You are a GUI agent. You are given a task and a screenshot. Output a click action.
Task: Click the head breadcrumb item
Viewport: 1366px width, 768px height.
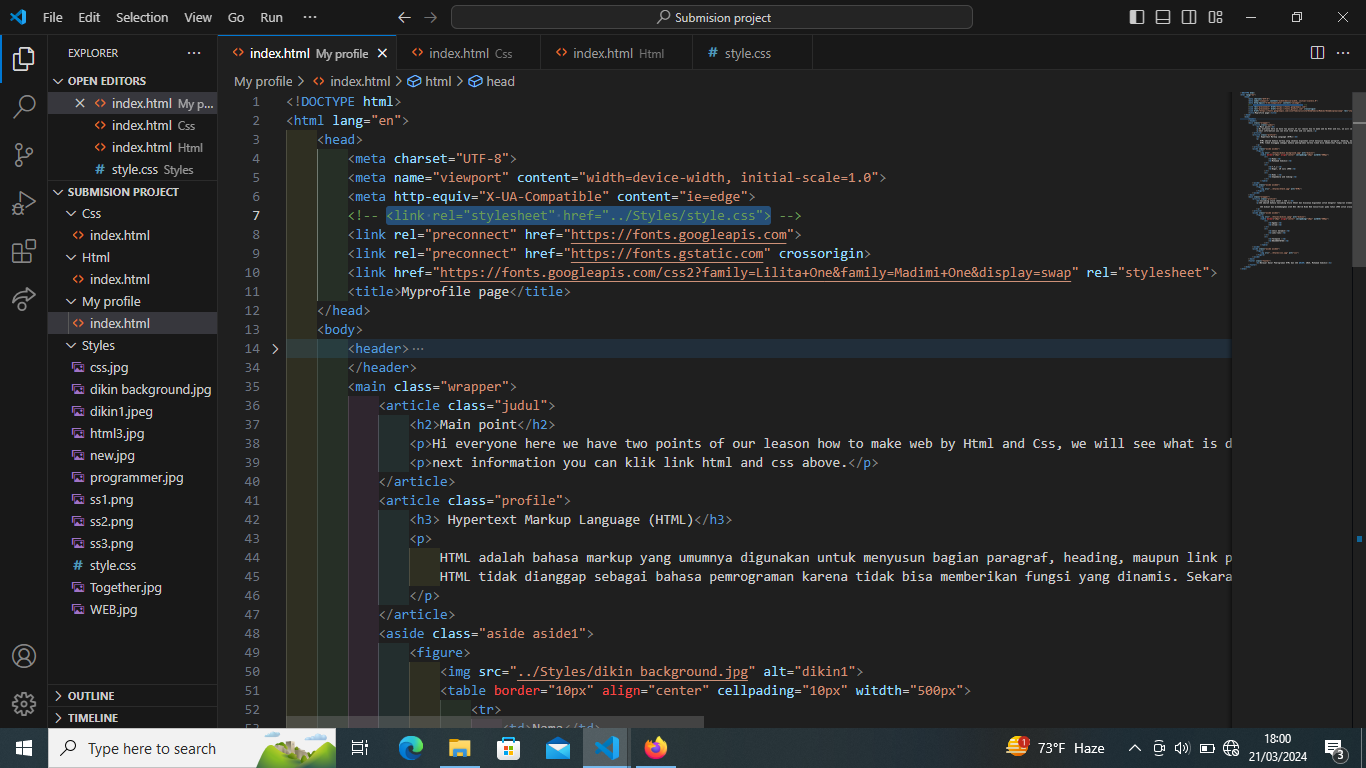[x=499, y=81]
